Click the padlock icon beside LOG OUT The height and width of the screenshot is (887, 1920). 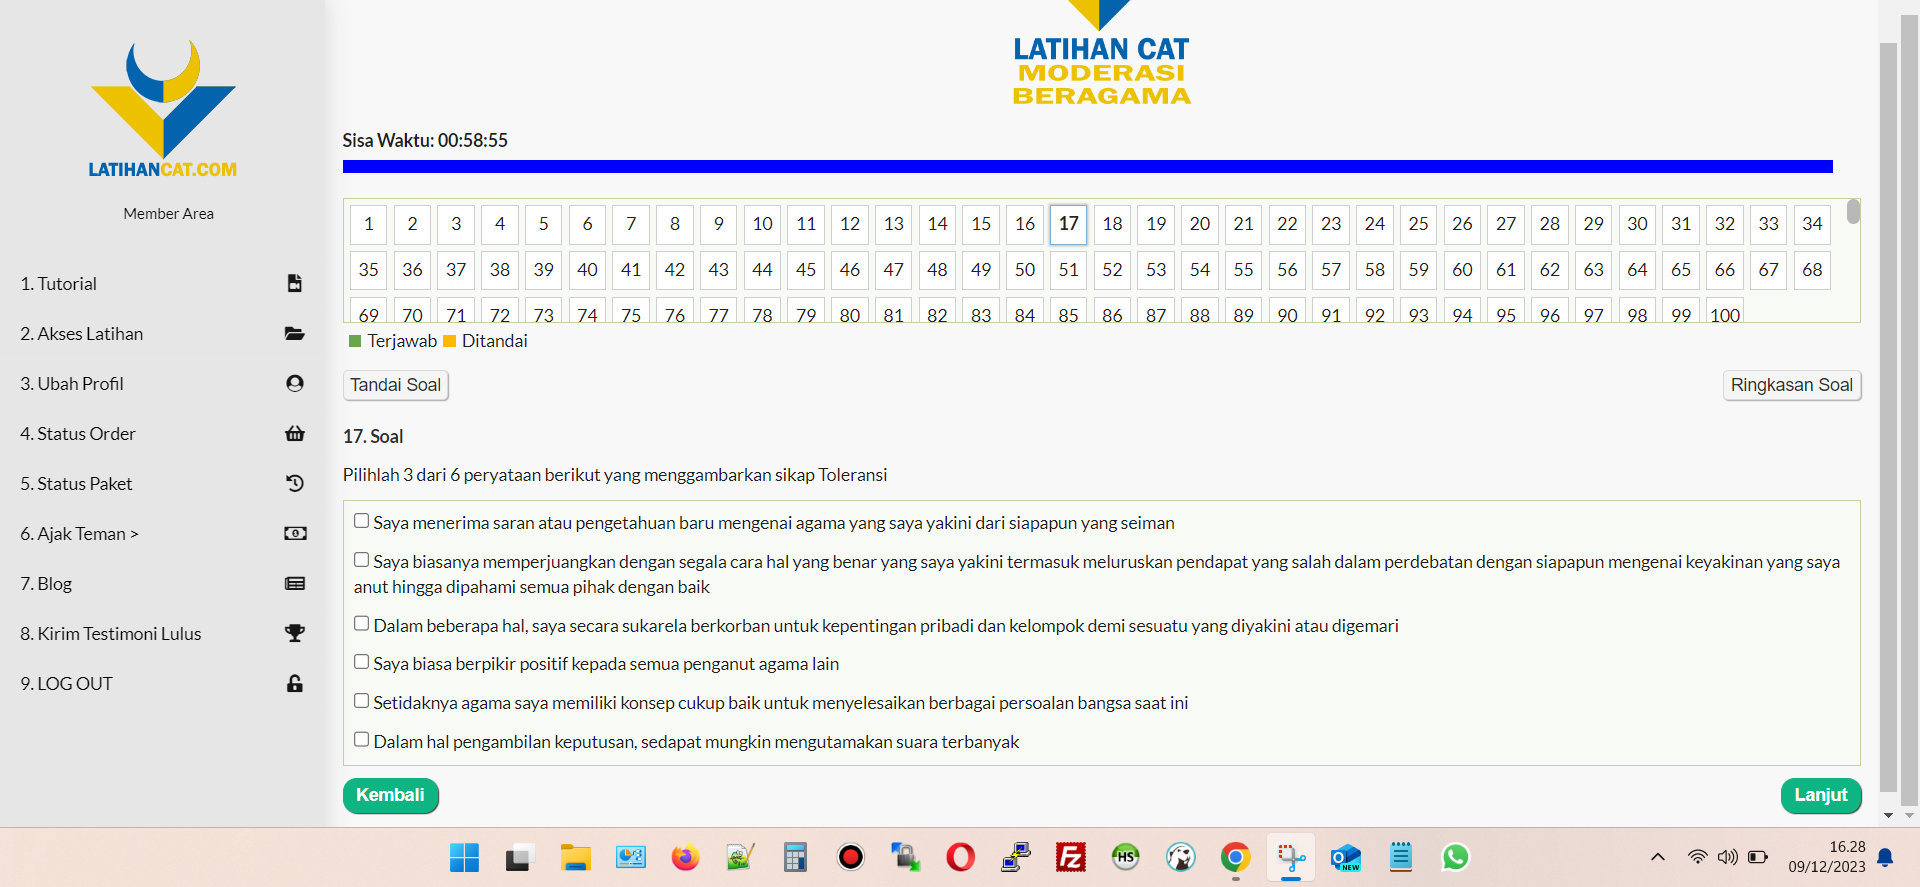(x=294, y=683)
